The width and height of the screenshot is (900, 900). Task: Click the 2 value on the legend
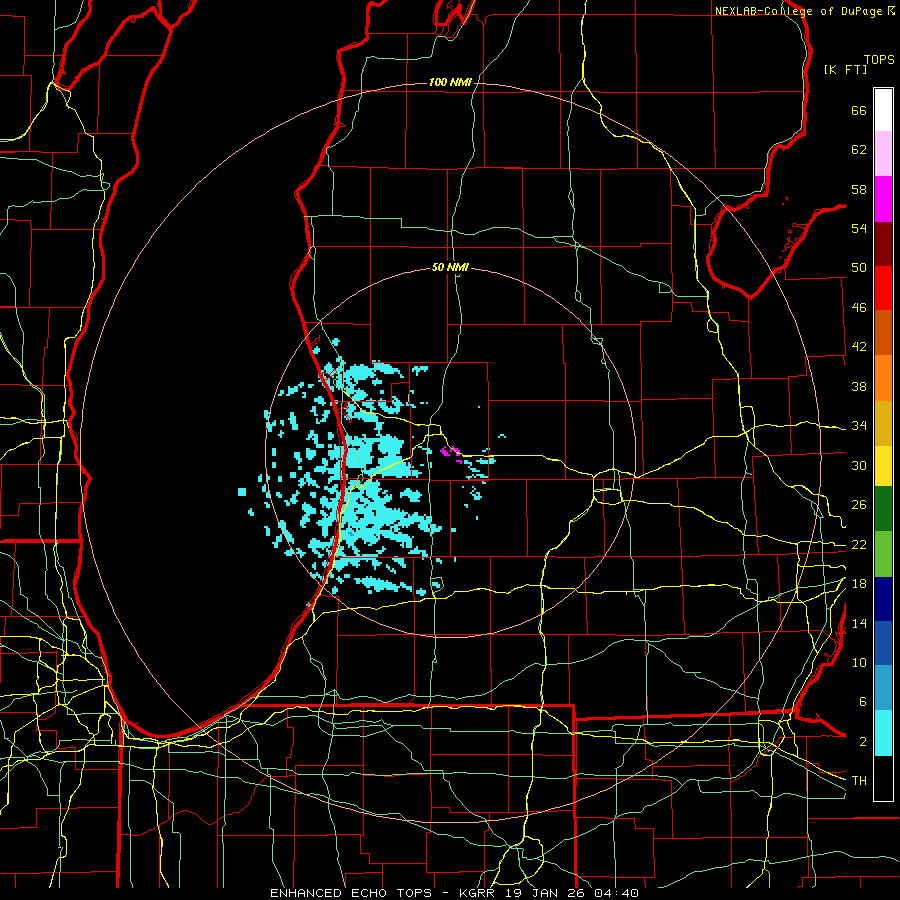click(x=863, y=741)
